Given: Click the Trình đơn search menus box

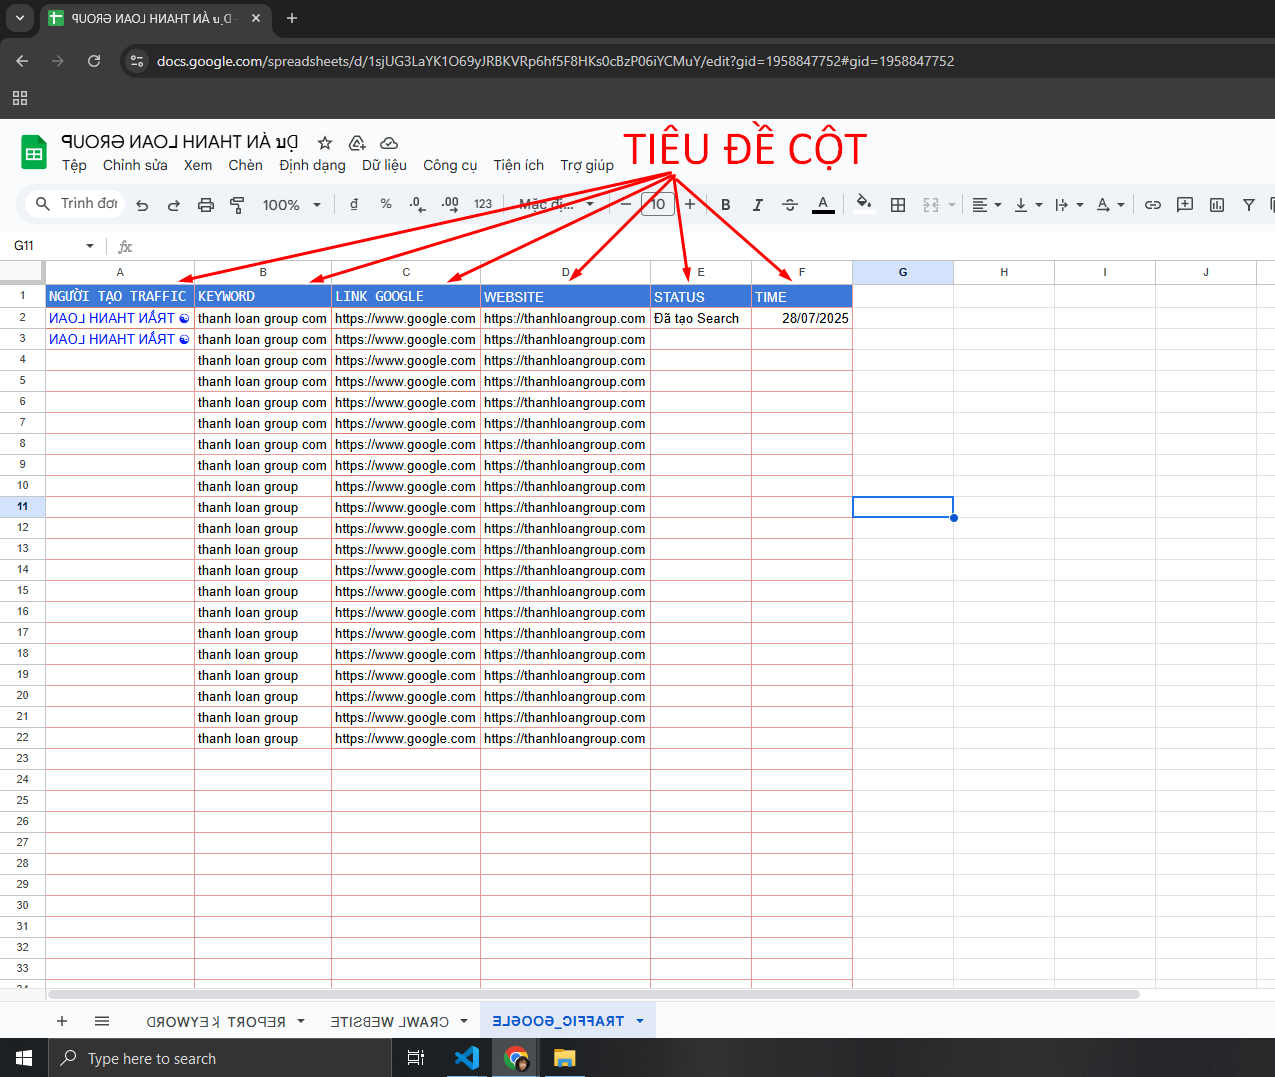Looking at the screenshot, I should [76, 204].
